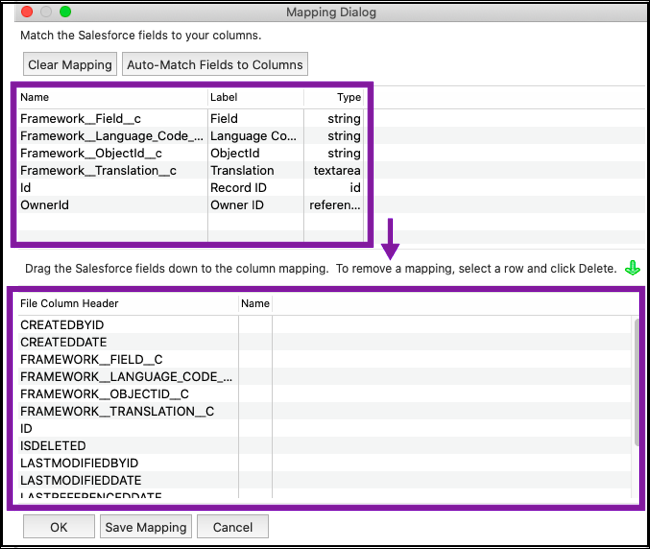Screen dimensions: 650x549
Task: Click the green zoom window button
Action: (x=66, y=12)
